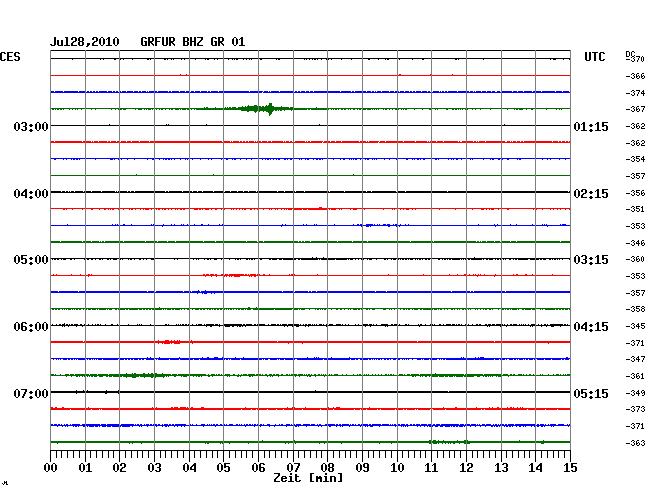Click minute axis tick label 04
Viewport: 650px width, 494px height.
(189, 468)
